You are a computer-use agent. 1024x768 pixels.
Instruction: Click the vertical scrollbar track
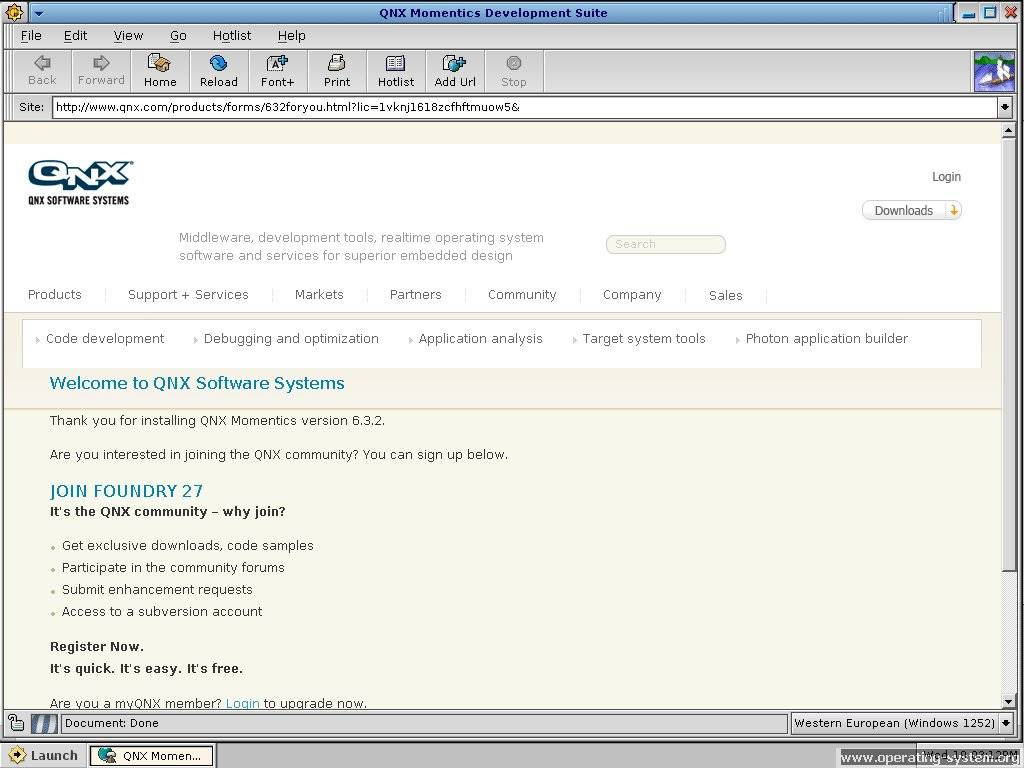1008,632
